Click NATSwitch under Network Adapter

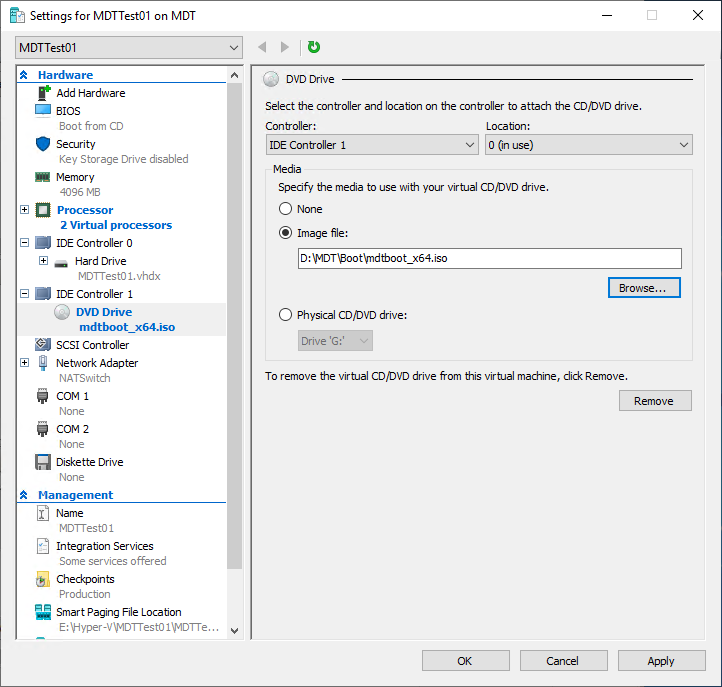click(85, 378)
